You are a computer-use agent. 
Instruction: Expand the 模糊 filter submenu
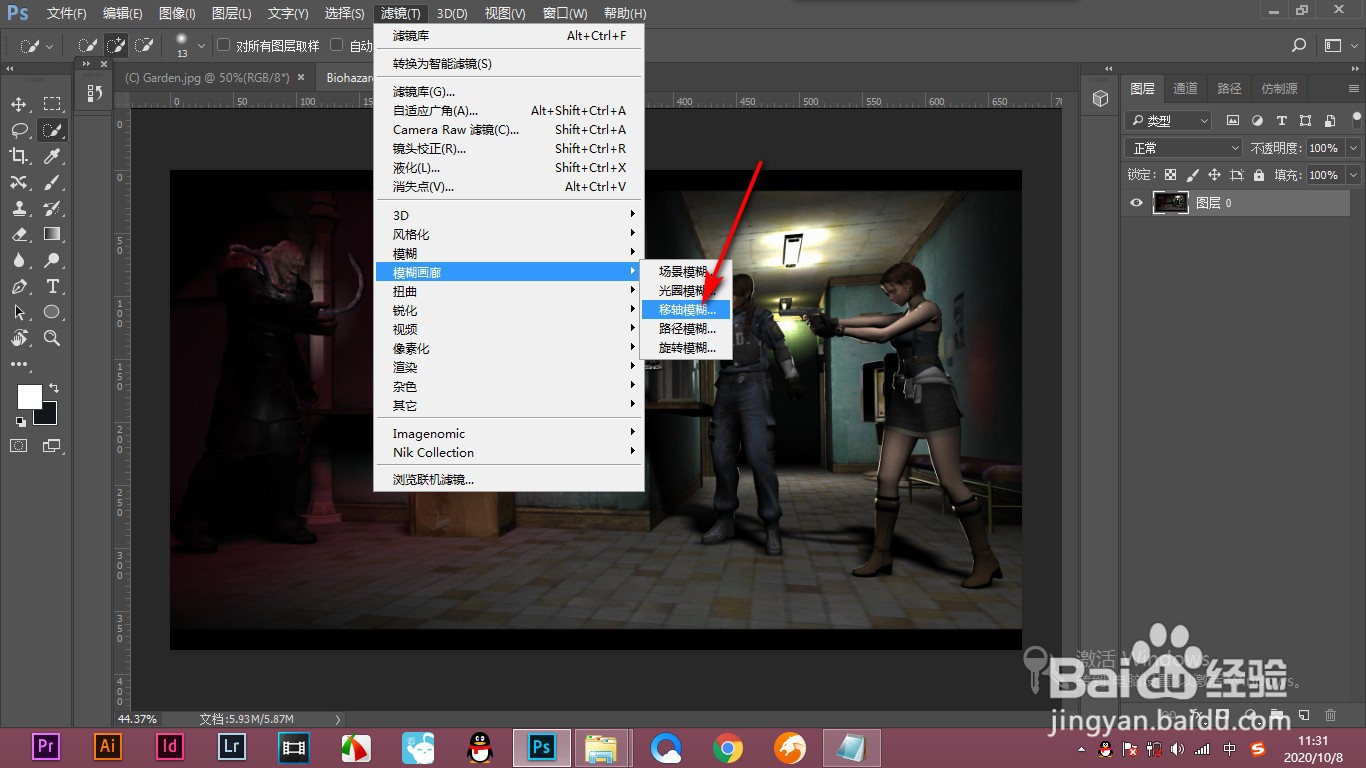pyautogui.click(x=508, y=253)
